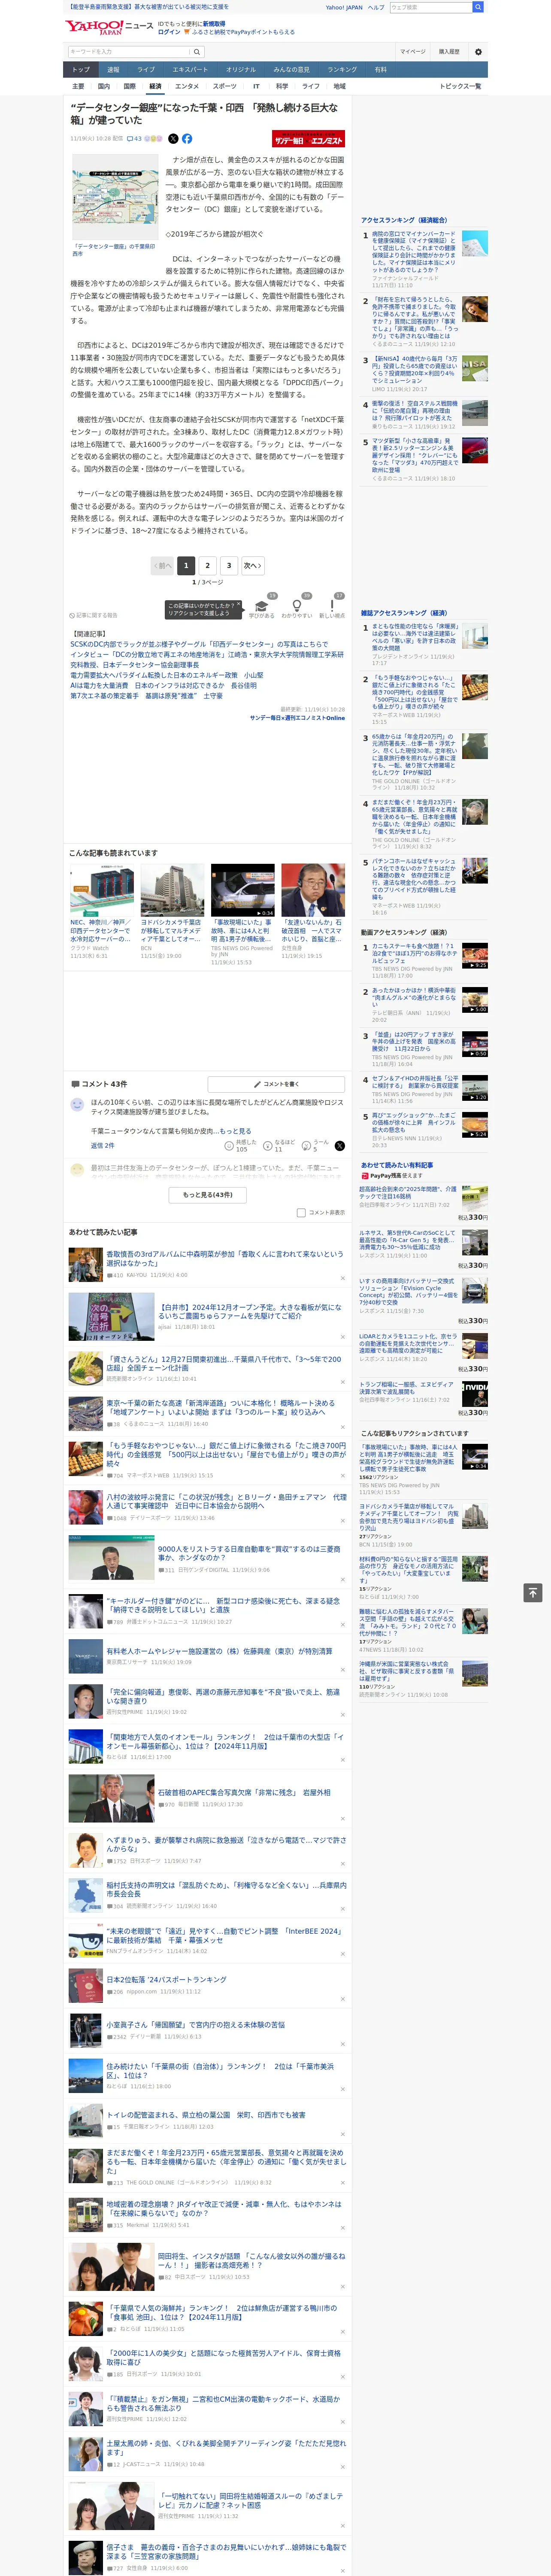The image size is (551, 2576).
Task: Dismiss the 香取慎吾 recommended article with its x
Action: click(342, 1278)
